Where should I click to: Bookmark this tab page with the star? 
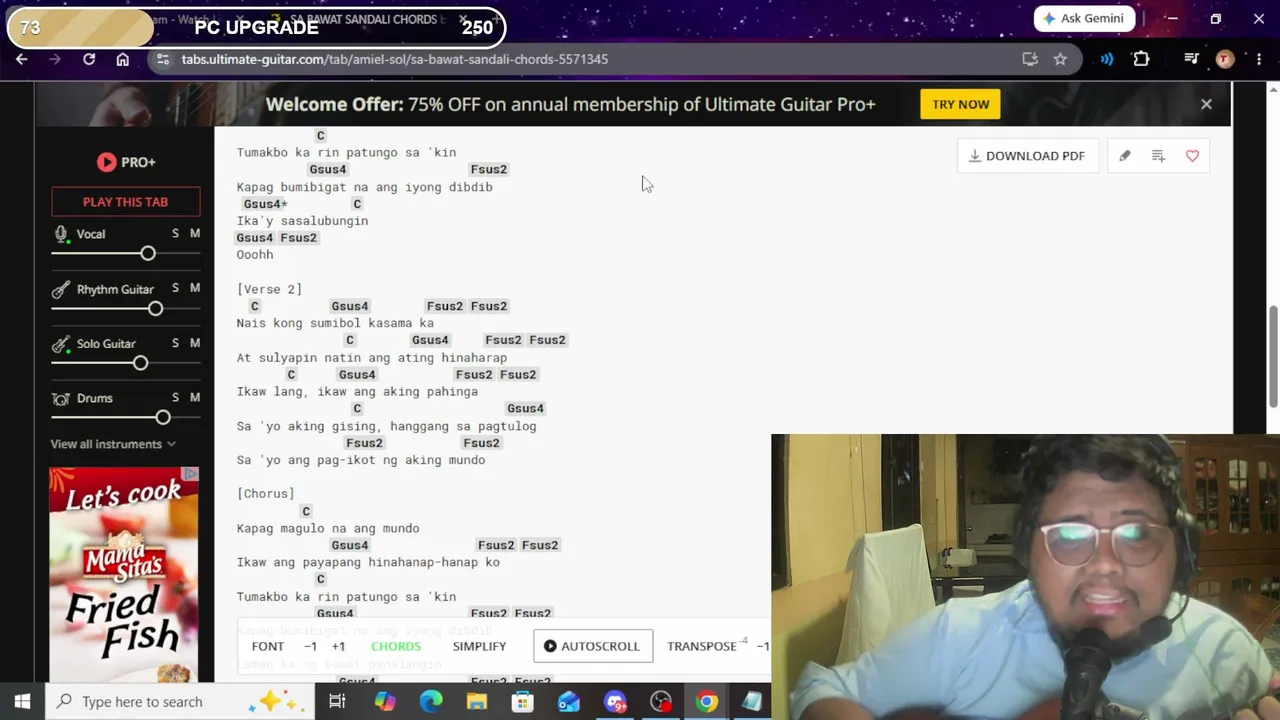click(x=1060, y=59)
